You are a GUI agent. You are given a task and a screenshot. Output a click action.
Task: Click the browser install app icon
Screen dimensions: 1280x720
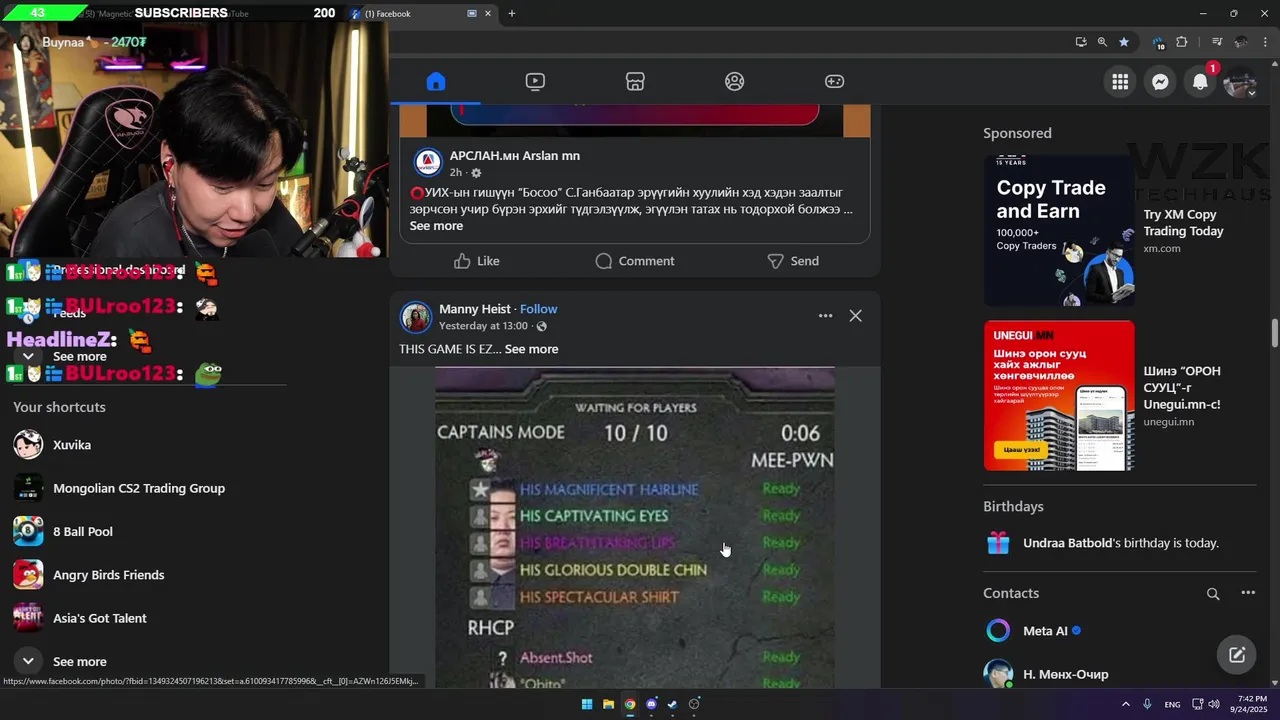pos(1081,42)
